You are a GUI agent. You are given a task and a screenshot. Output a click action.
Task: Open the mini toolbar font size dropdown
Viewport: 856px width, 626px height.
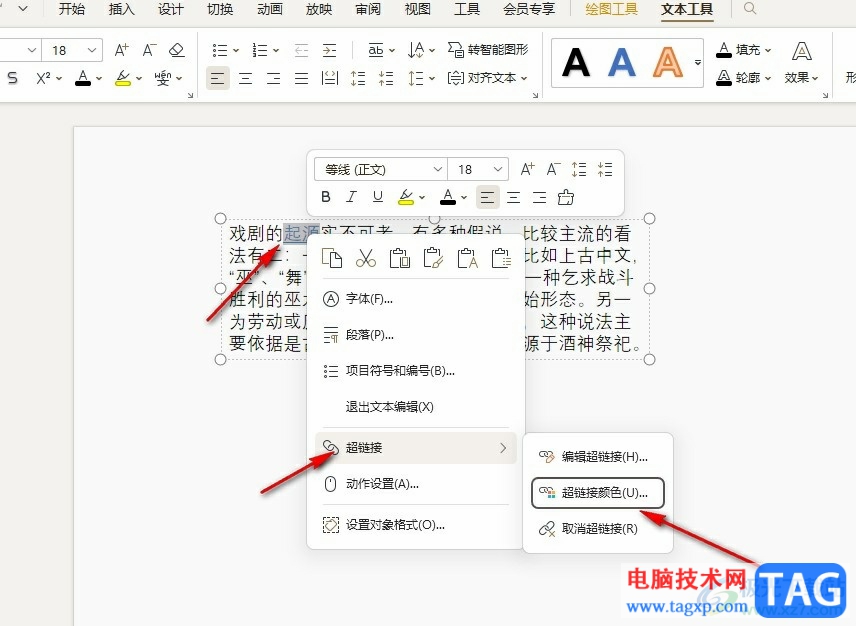[x=497, y=169]
